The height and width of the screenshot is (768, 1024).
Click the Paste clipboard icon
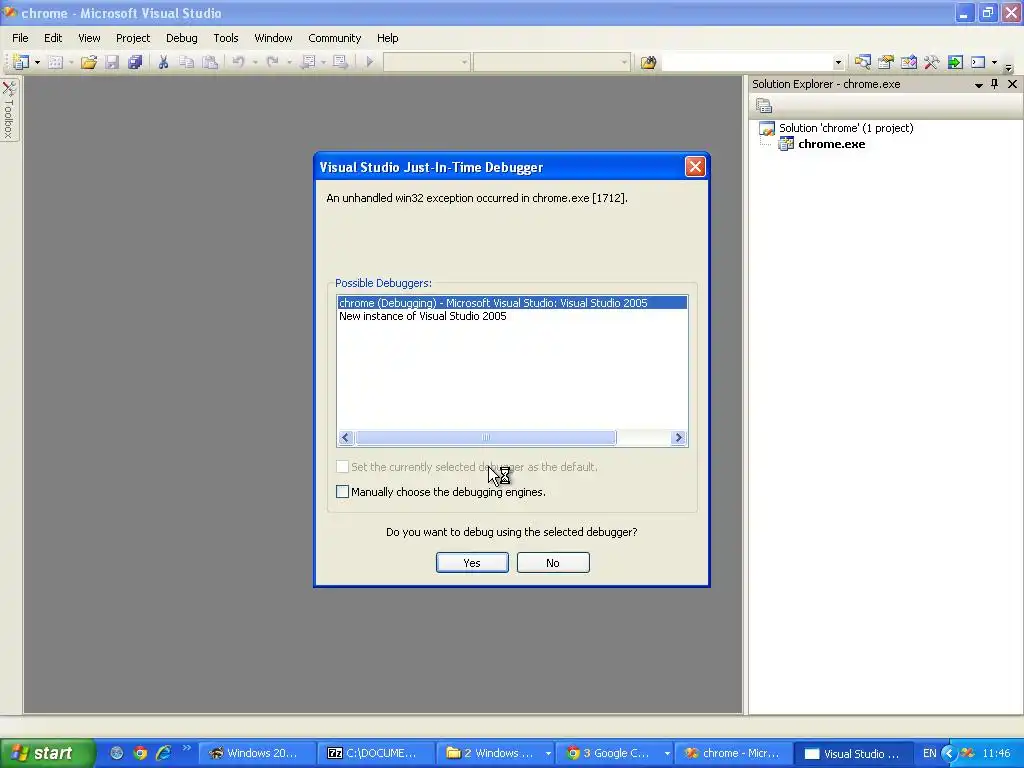[x=210, y=62]
